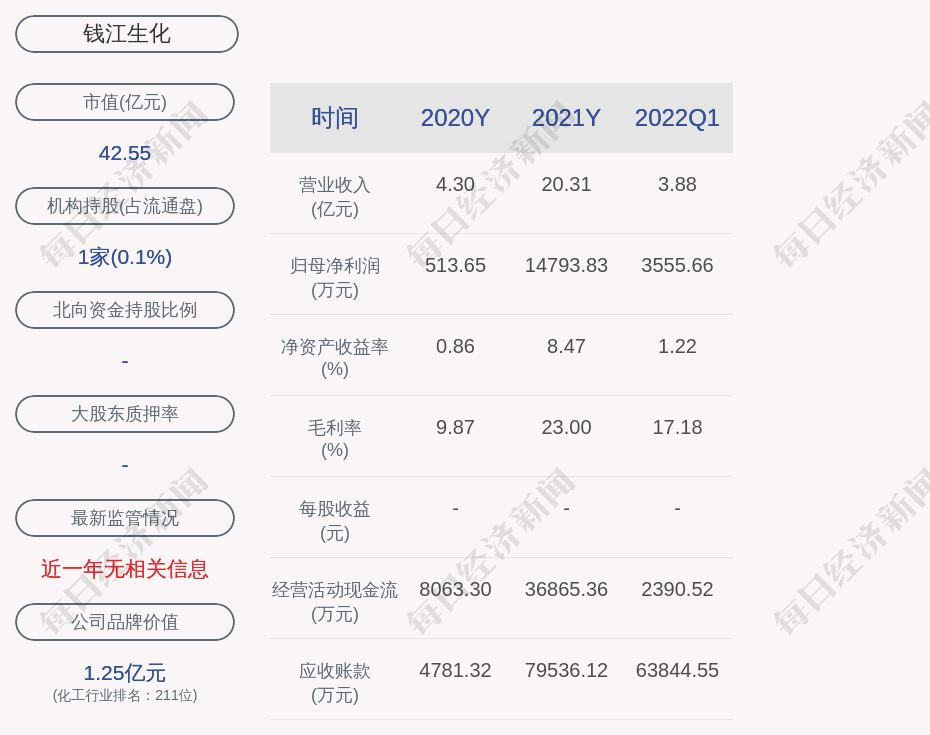Click receivables value 4781.32
The height and width of the screenshot is (735, 930).
point(455,670)
